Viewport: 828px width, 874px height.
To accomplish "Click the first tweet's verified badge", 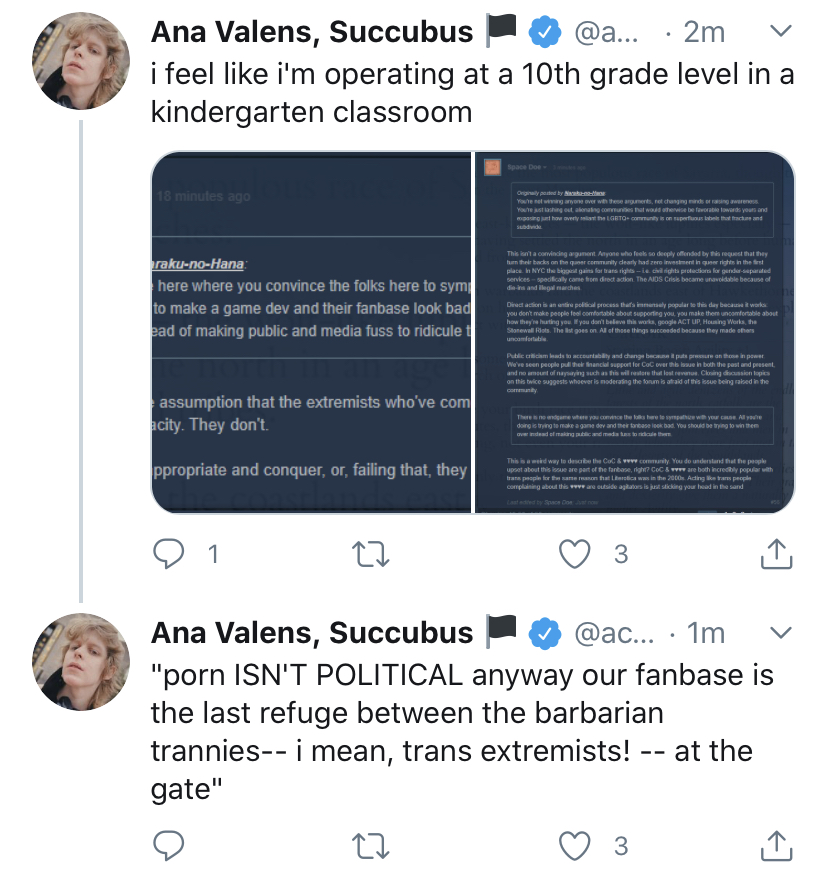I will [543, 33].
